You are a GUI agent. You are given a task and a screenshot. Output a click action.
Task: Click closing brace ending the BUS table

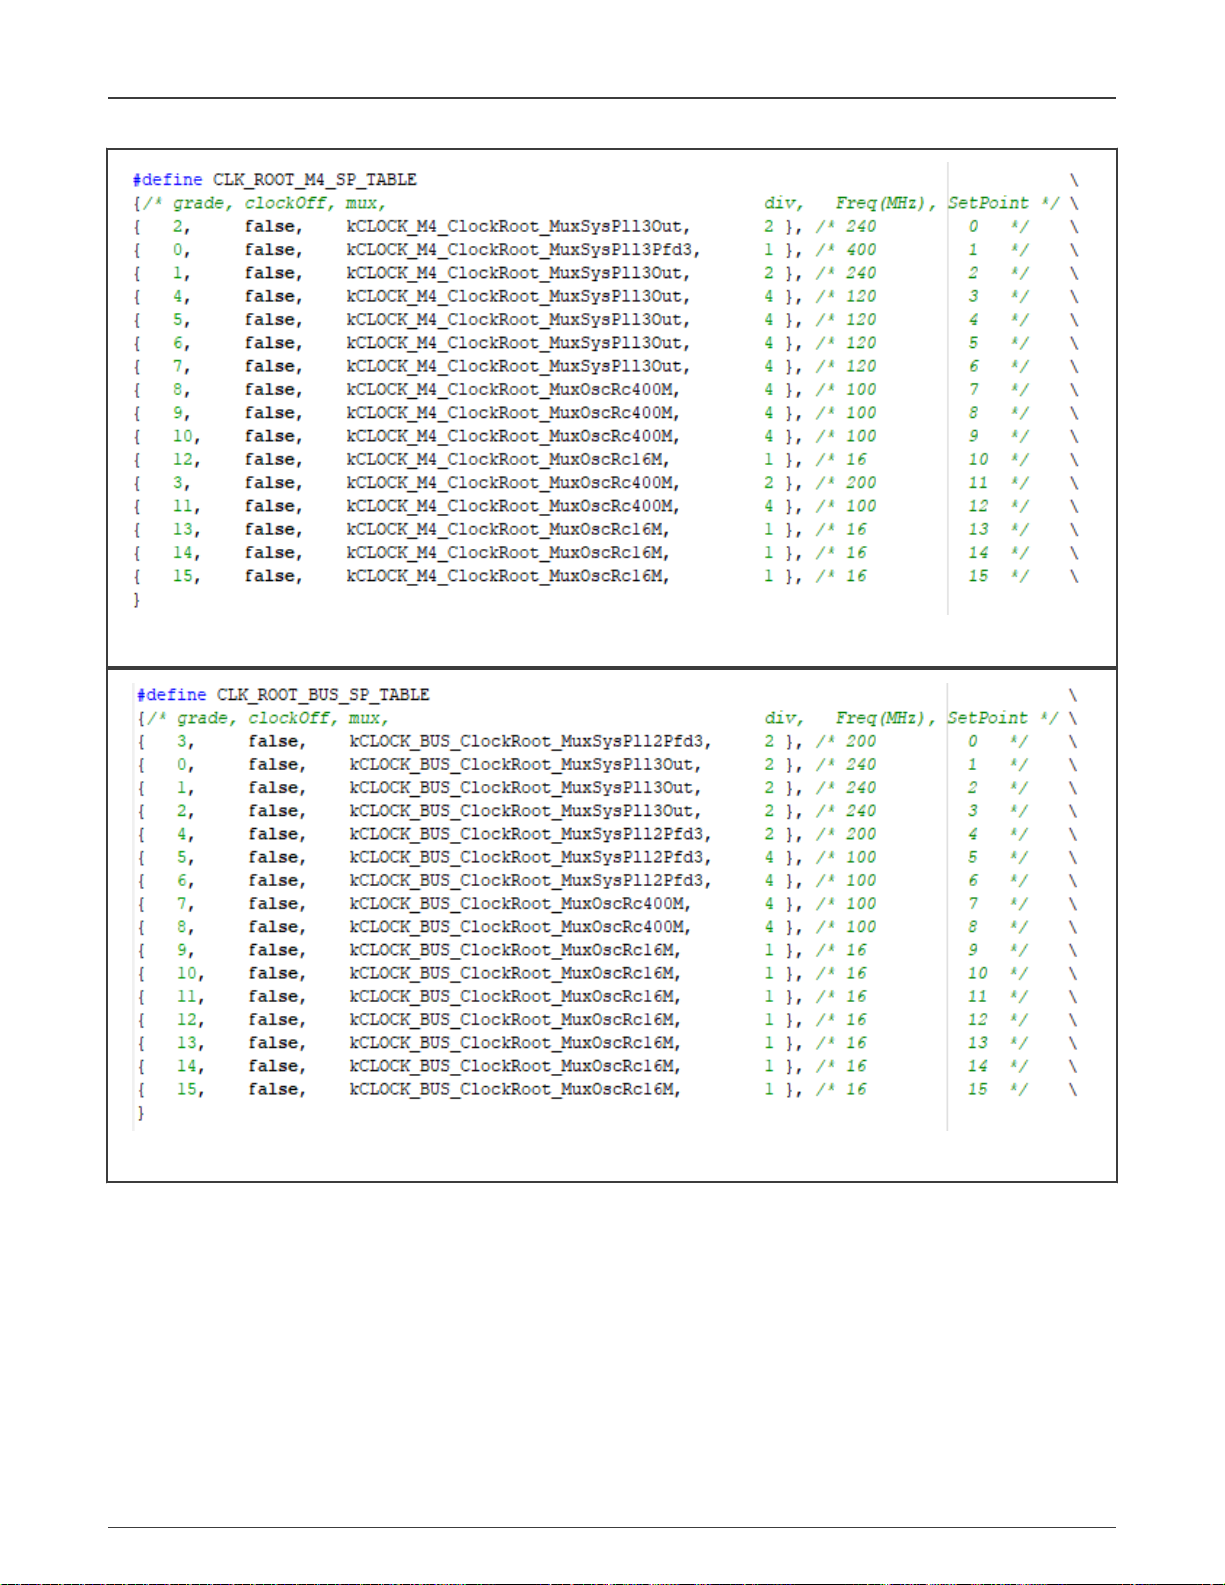tap(141, 1113)
